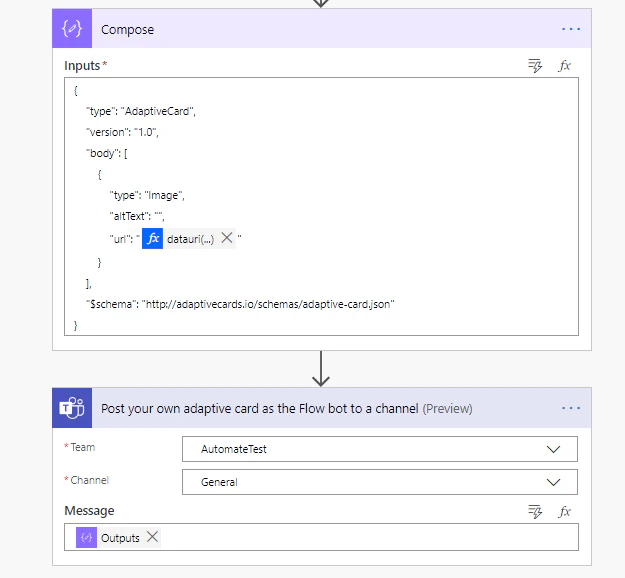
Task: Open expression editor fx for Inputs
Action: 564,66
